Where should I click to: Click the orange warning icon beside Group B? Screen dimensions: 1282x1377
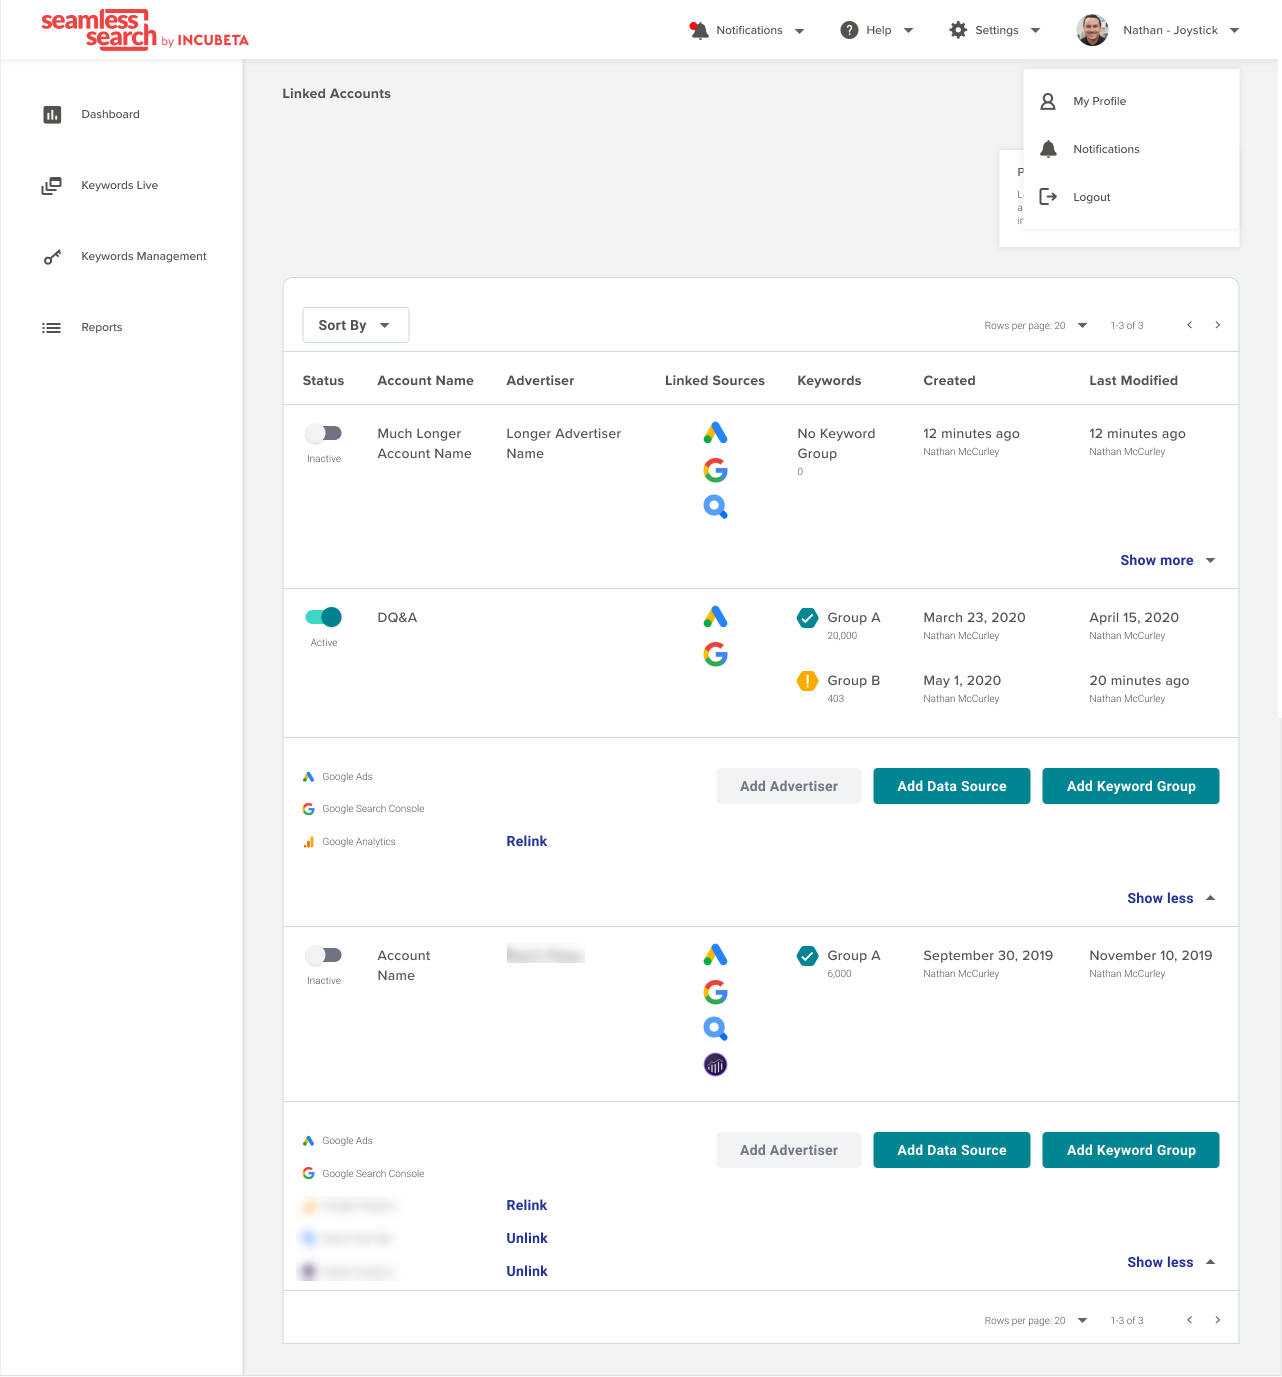807,681
